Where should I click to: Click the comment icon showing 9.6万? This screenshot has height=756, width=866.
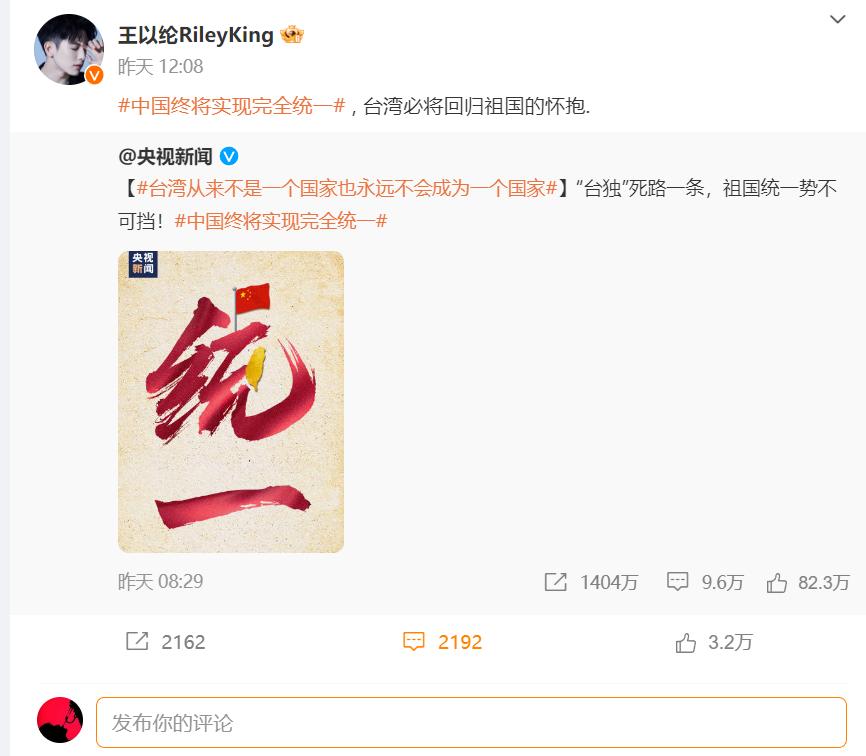coord(677,581)
